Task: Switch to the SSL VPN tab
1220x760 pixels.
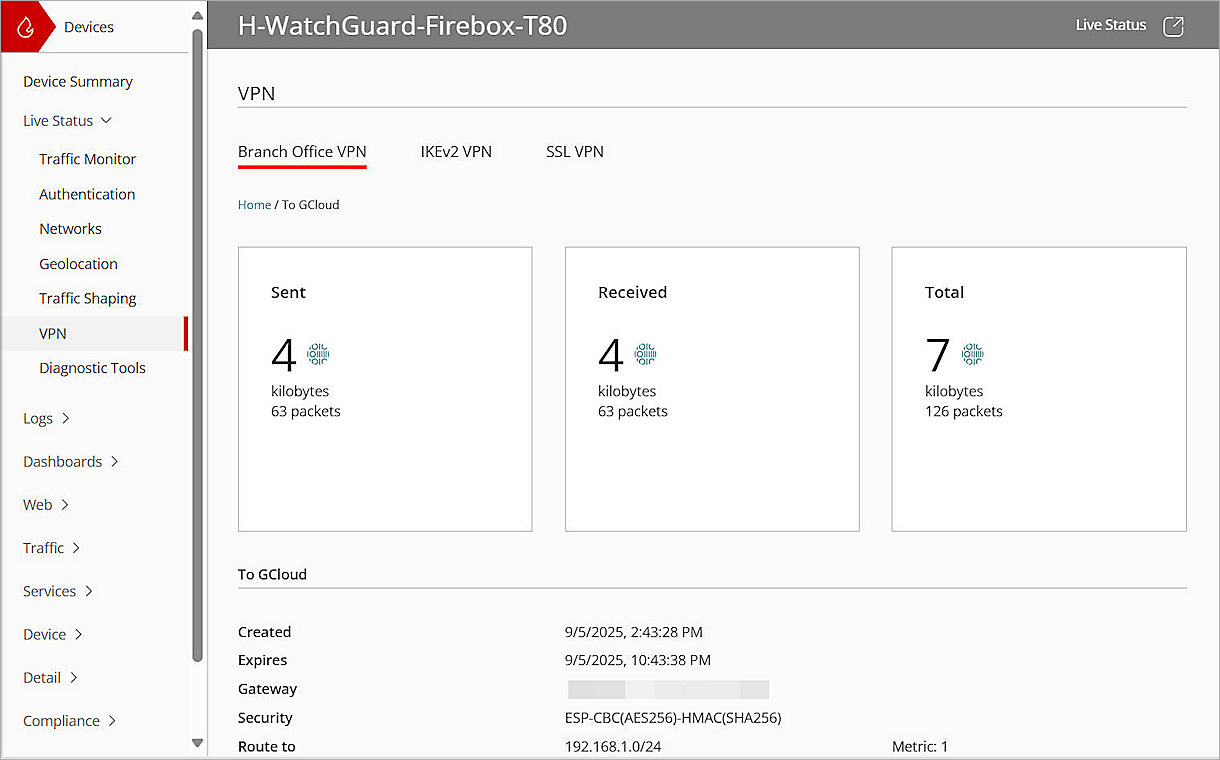Action: click(575, 152)
